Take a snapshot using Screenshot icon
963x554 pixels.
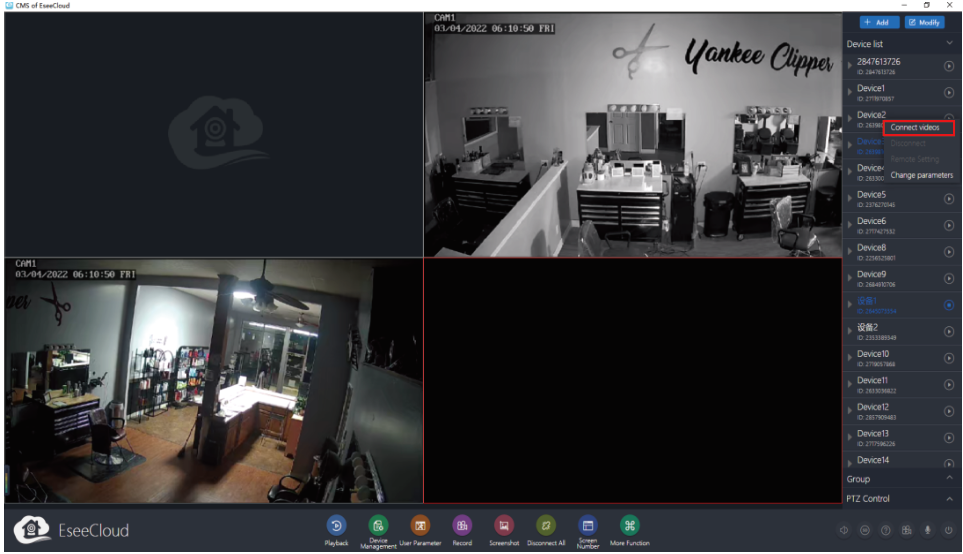tap(504, 524)
